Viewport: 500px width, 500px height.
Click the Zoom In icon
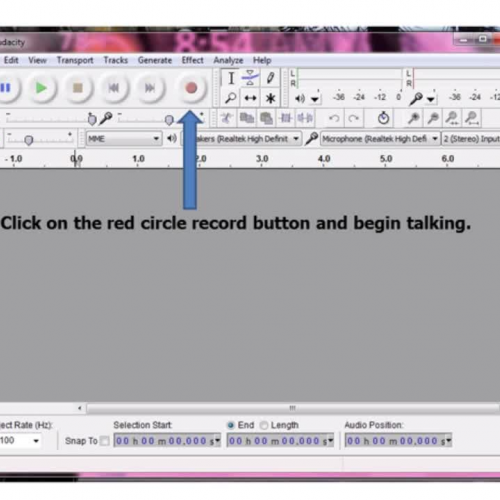tap(413, 118)
